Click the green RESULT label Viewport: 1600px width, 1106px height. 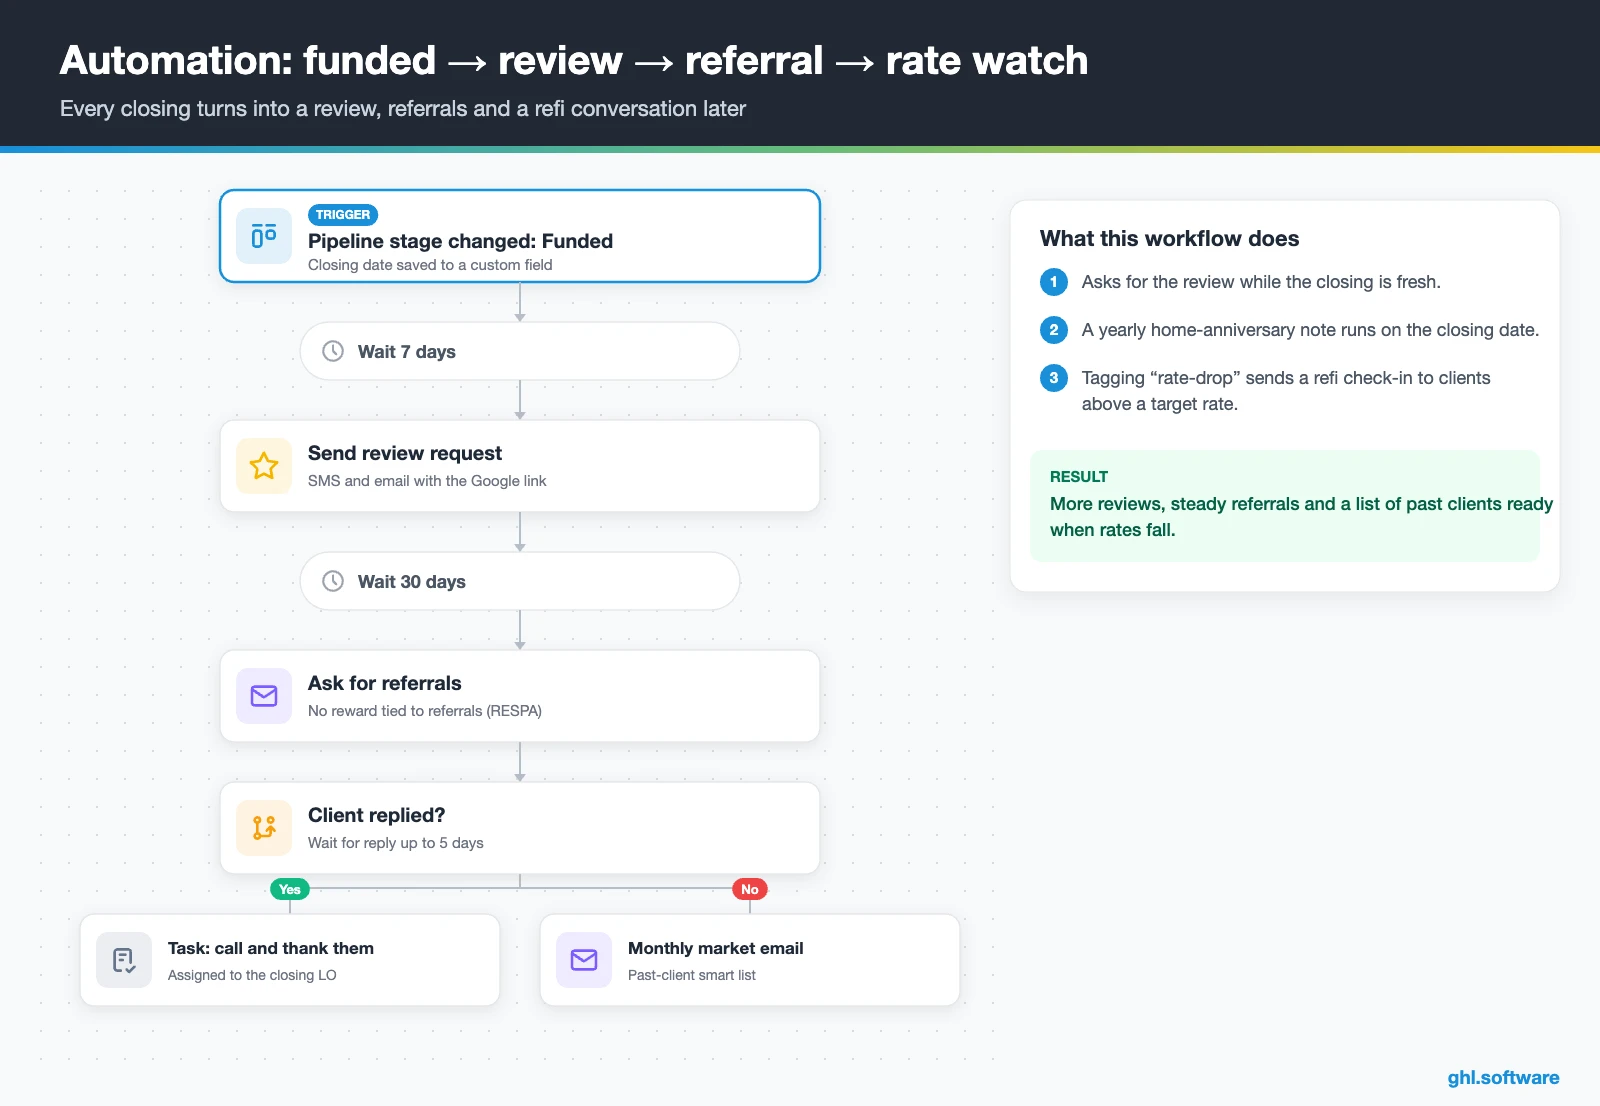click(1079, 477)
